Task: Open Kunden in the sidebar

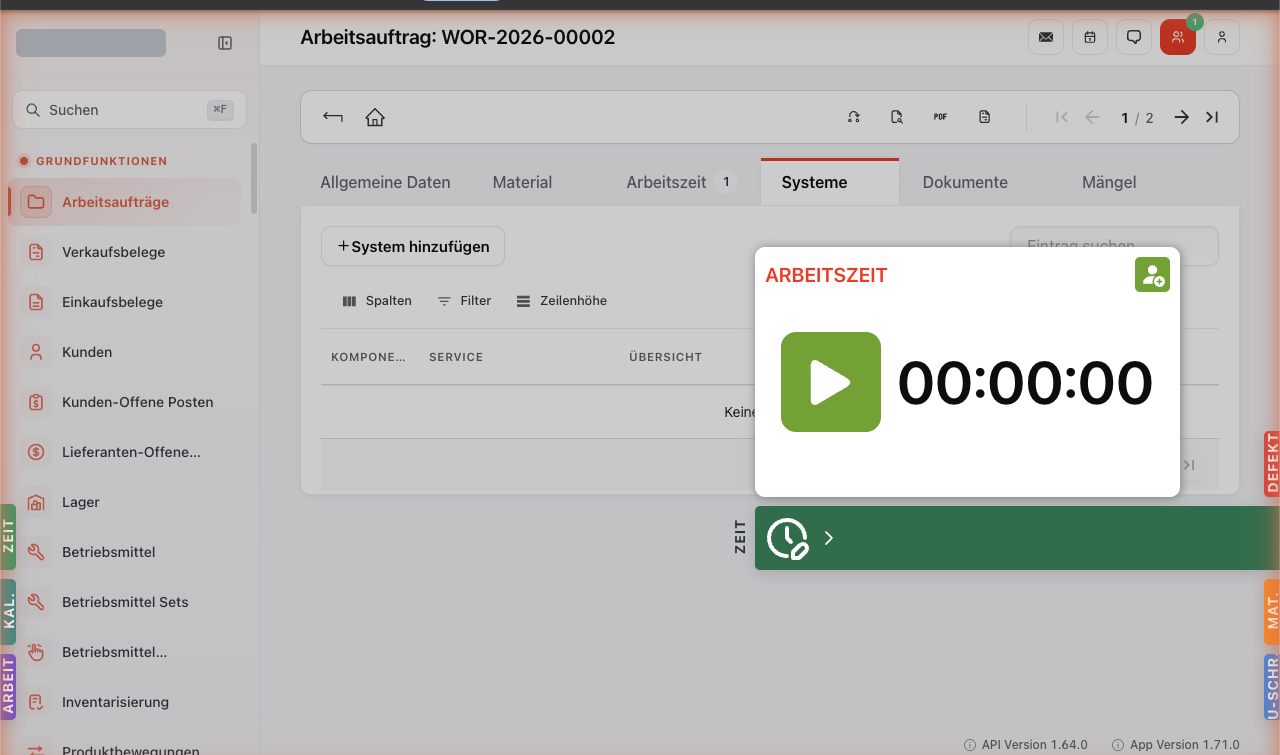Action: pos(124,352)
